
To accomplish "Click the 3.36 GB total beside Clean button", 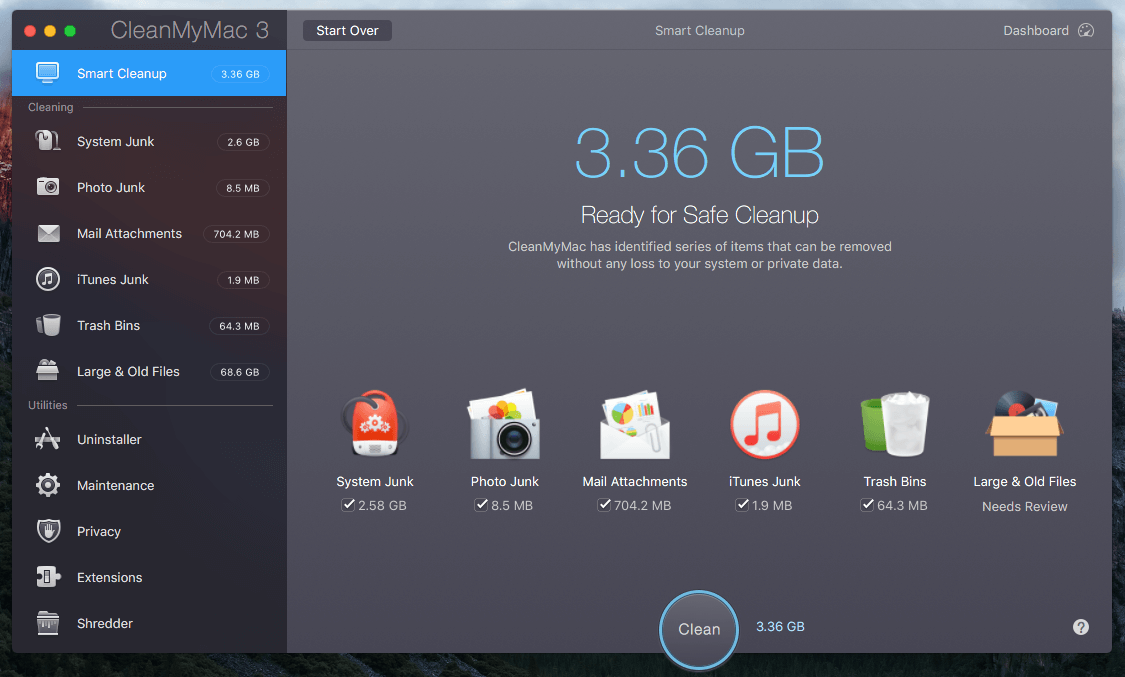I will pos(780,626).
